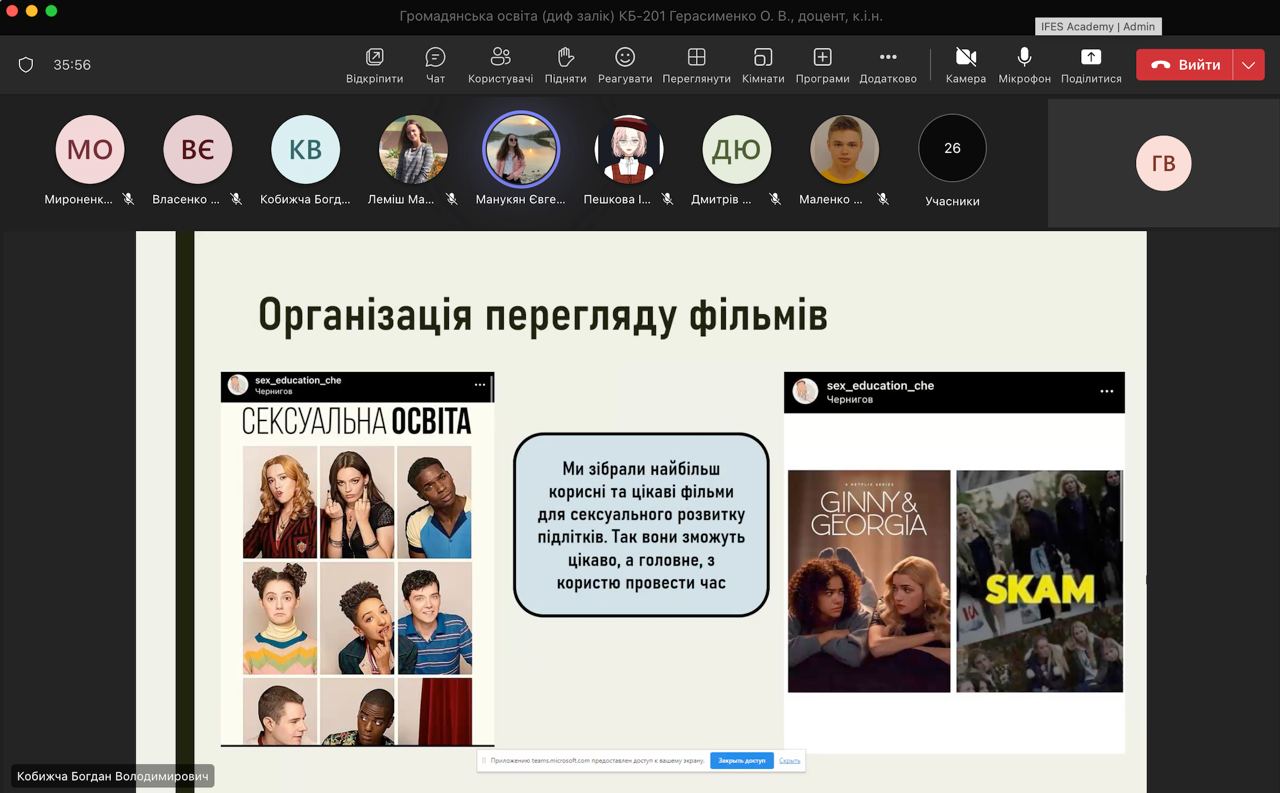The width and height of the screenshot is (1280, 793).
Task: Click the blue Закрыть доступ button
Action: 741,761
